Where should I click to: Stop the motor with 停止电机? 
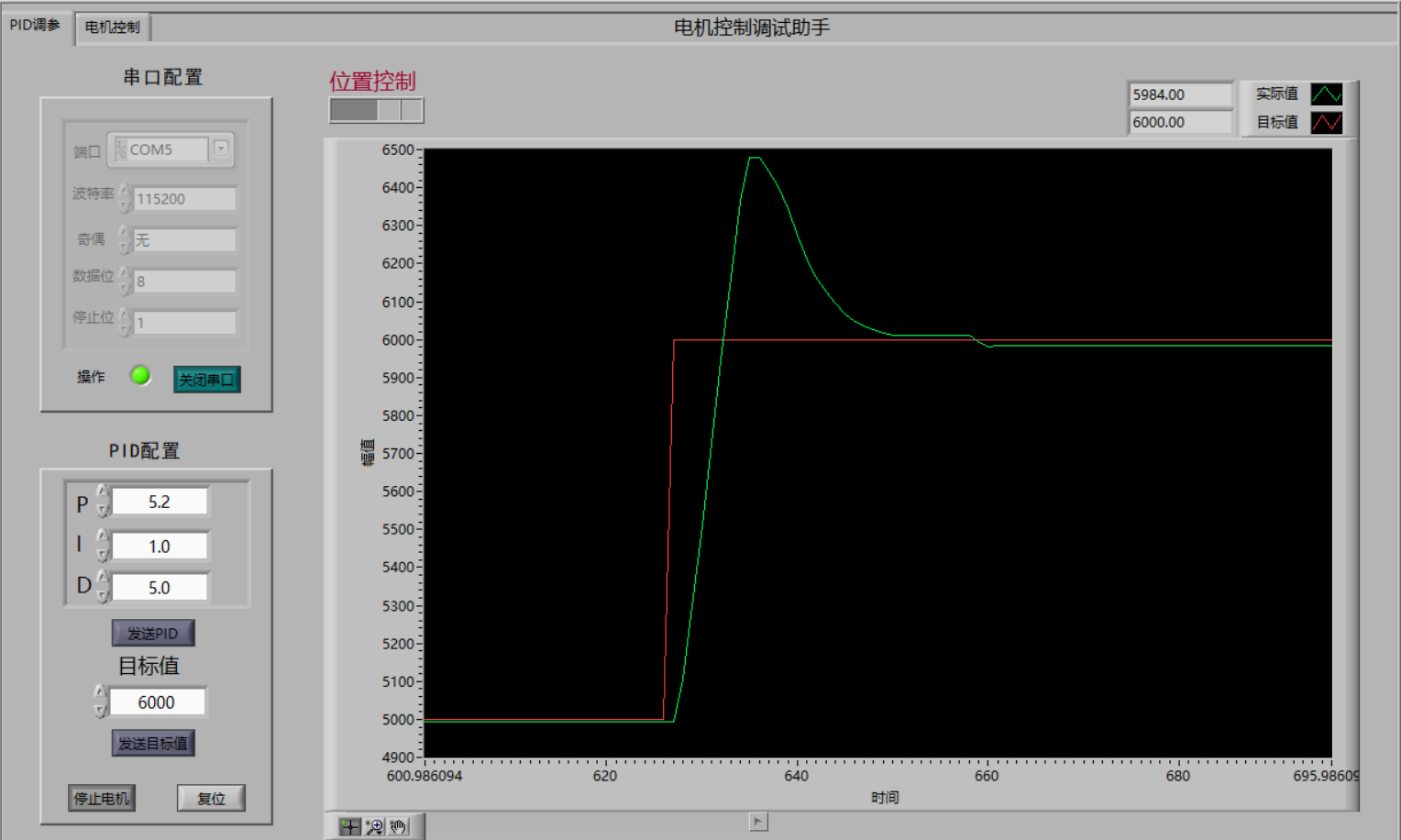(x=102, y=798)
